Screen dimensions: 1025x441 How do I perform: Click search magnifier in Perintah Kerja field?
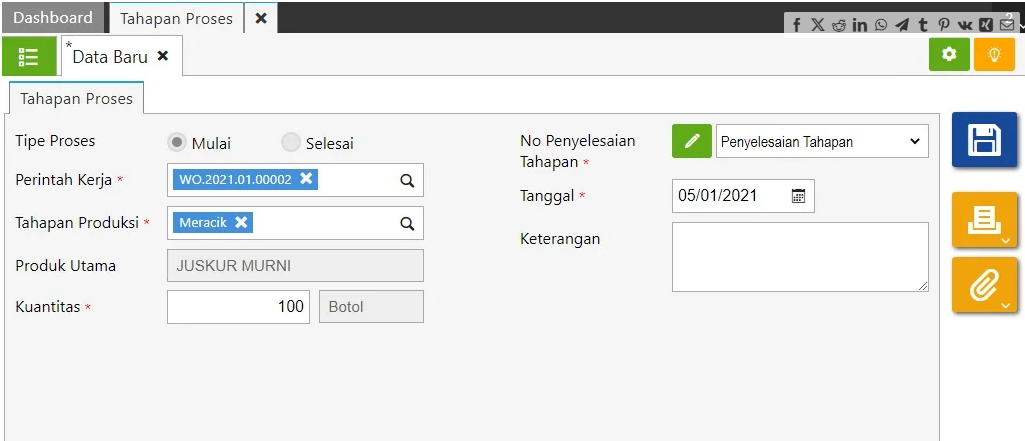tap(407, 181)
